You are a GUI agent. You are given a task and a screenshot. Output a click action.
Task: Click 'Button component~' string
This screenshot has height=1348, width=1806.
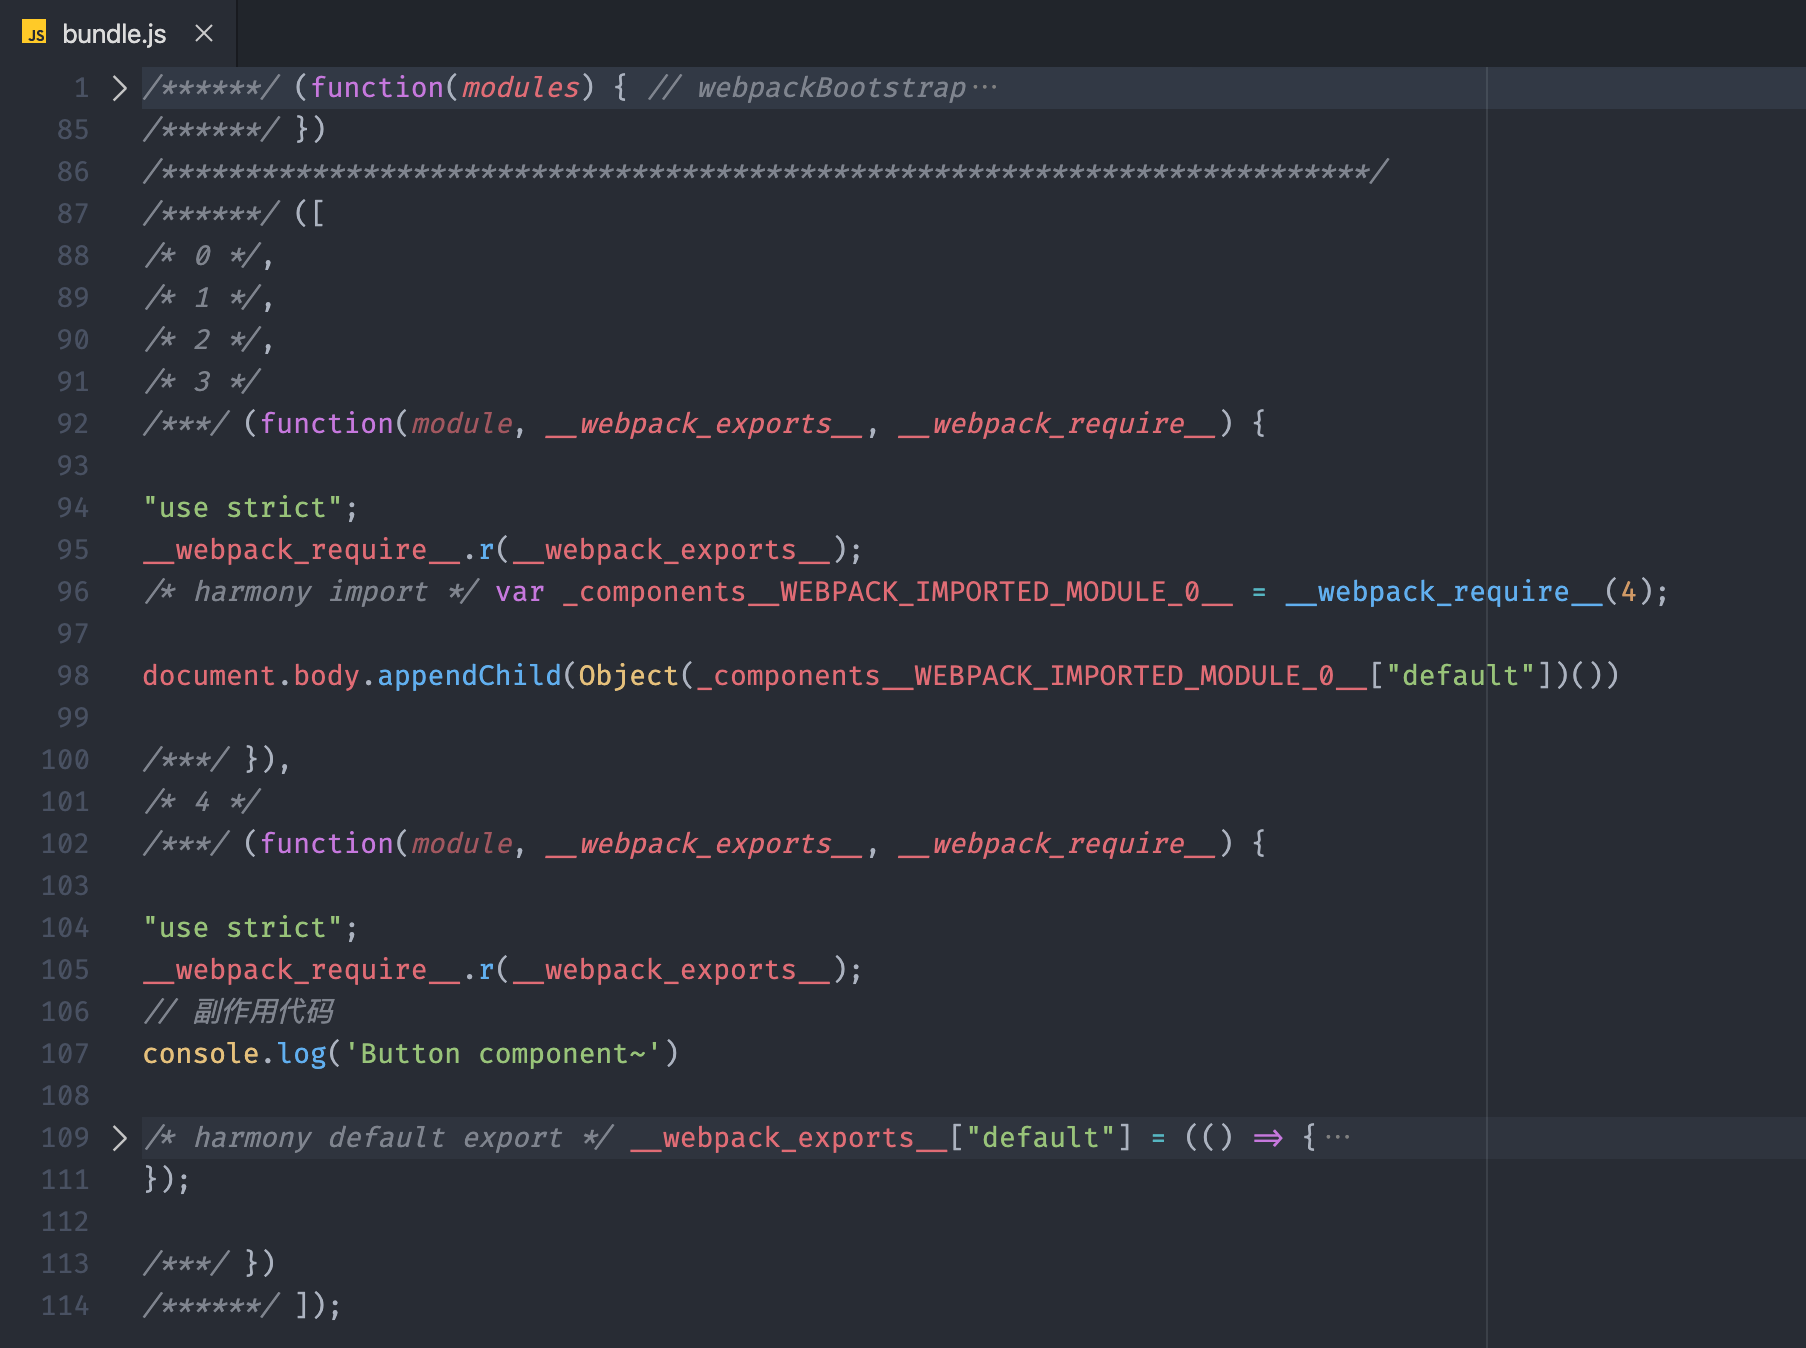(503, 1054)
